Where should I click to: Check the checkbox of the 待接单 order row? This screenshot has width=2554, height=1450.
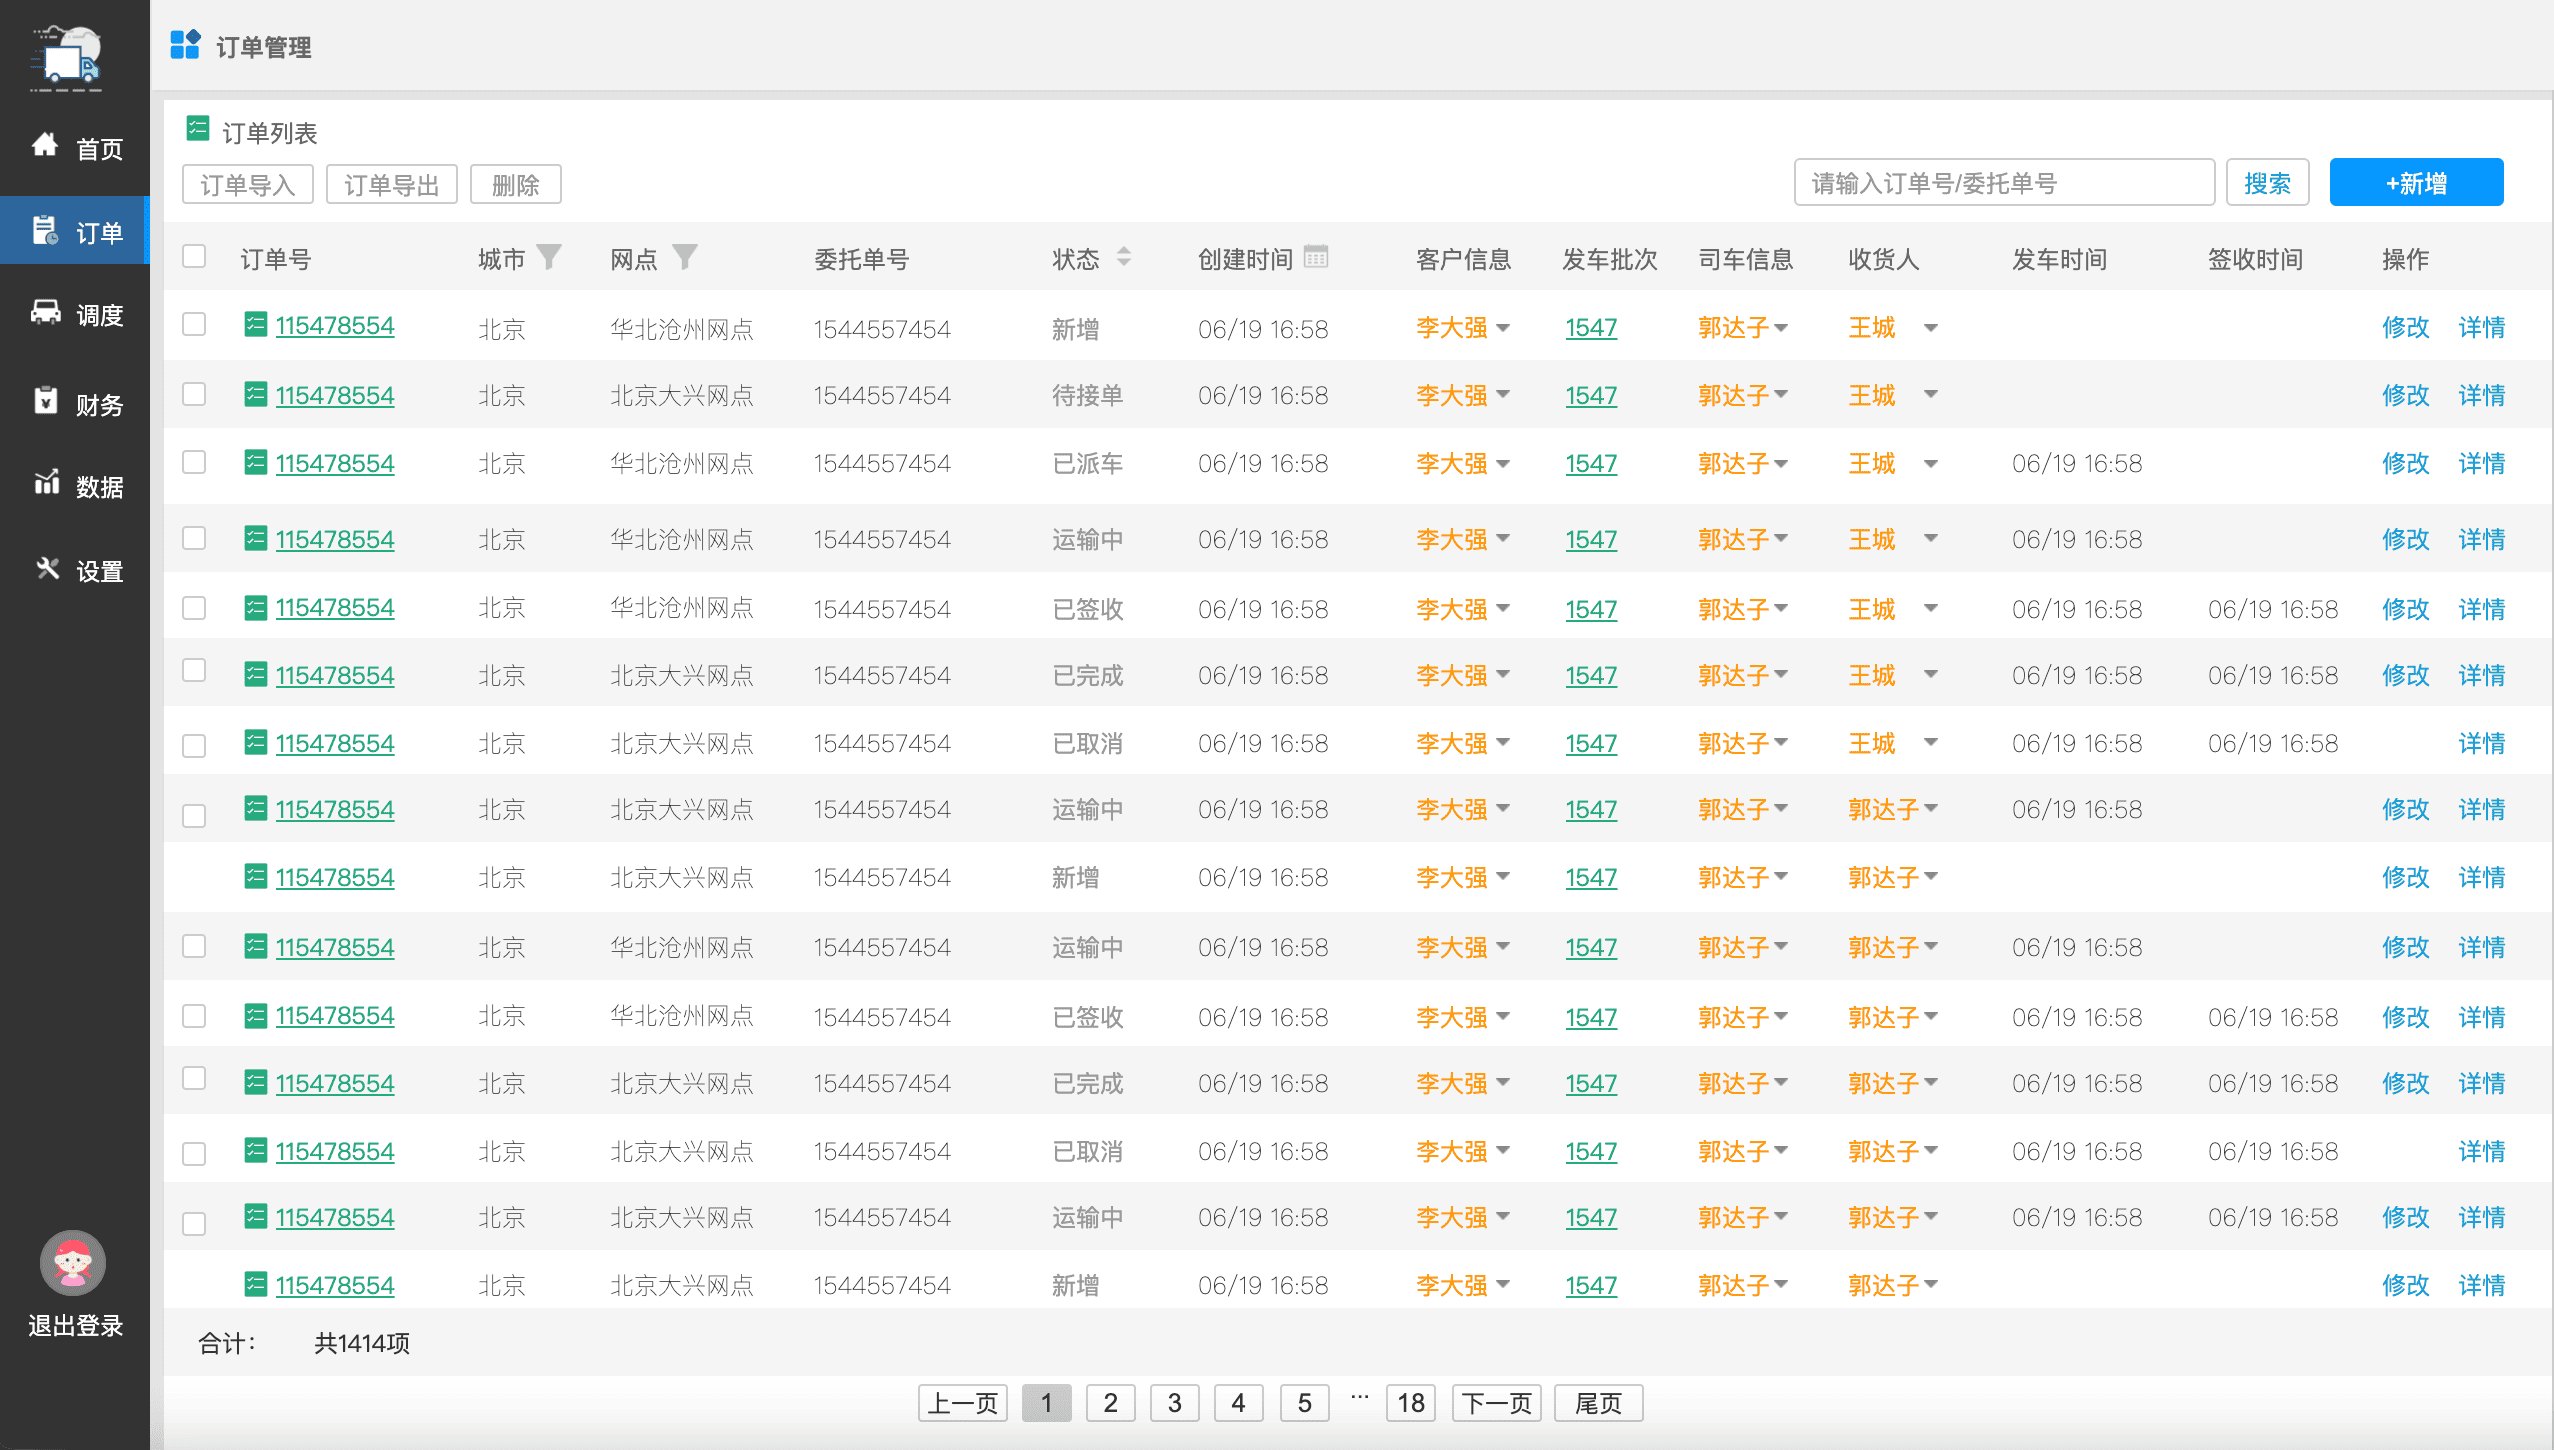(194, 393)
